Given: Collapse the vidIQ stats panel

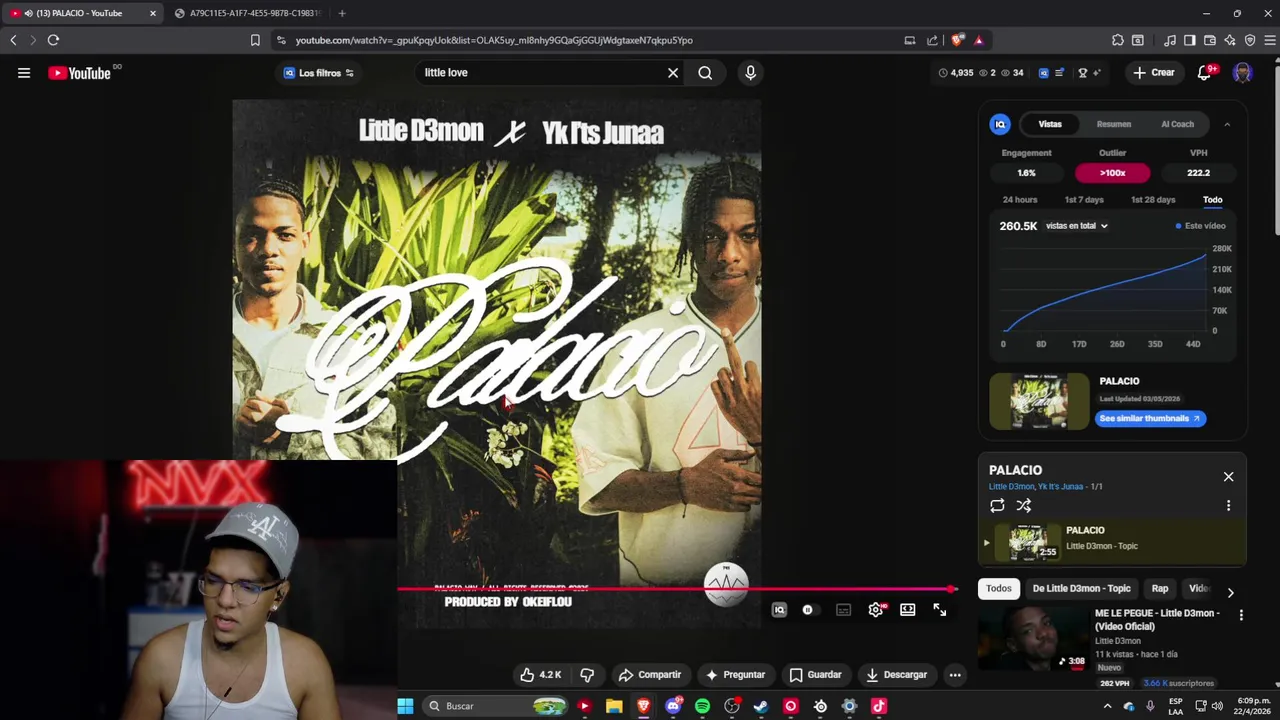Looking at the screenshot, I should (1227, 124).
